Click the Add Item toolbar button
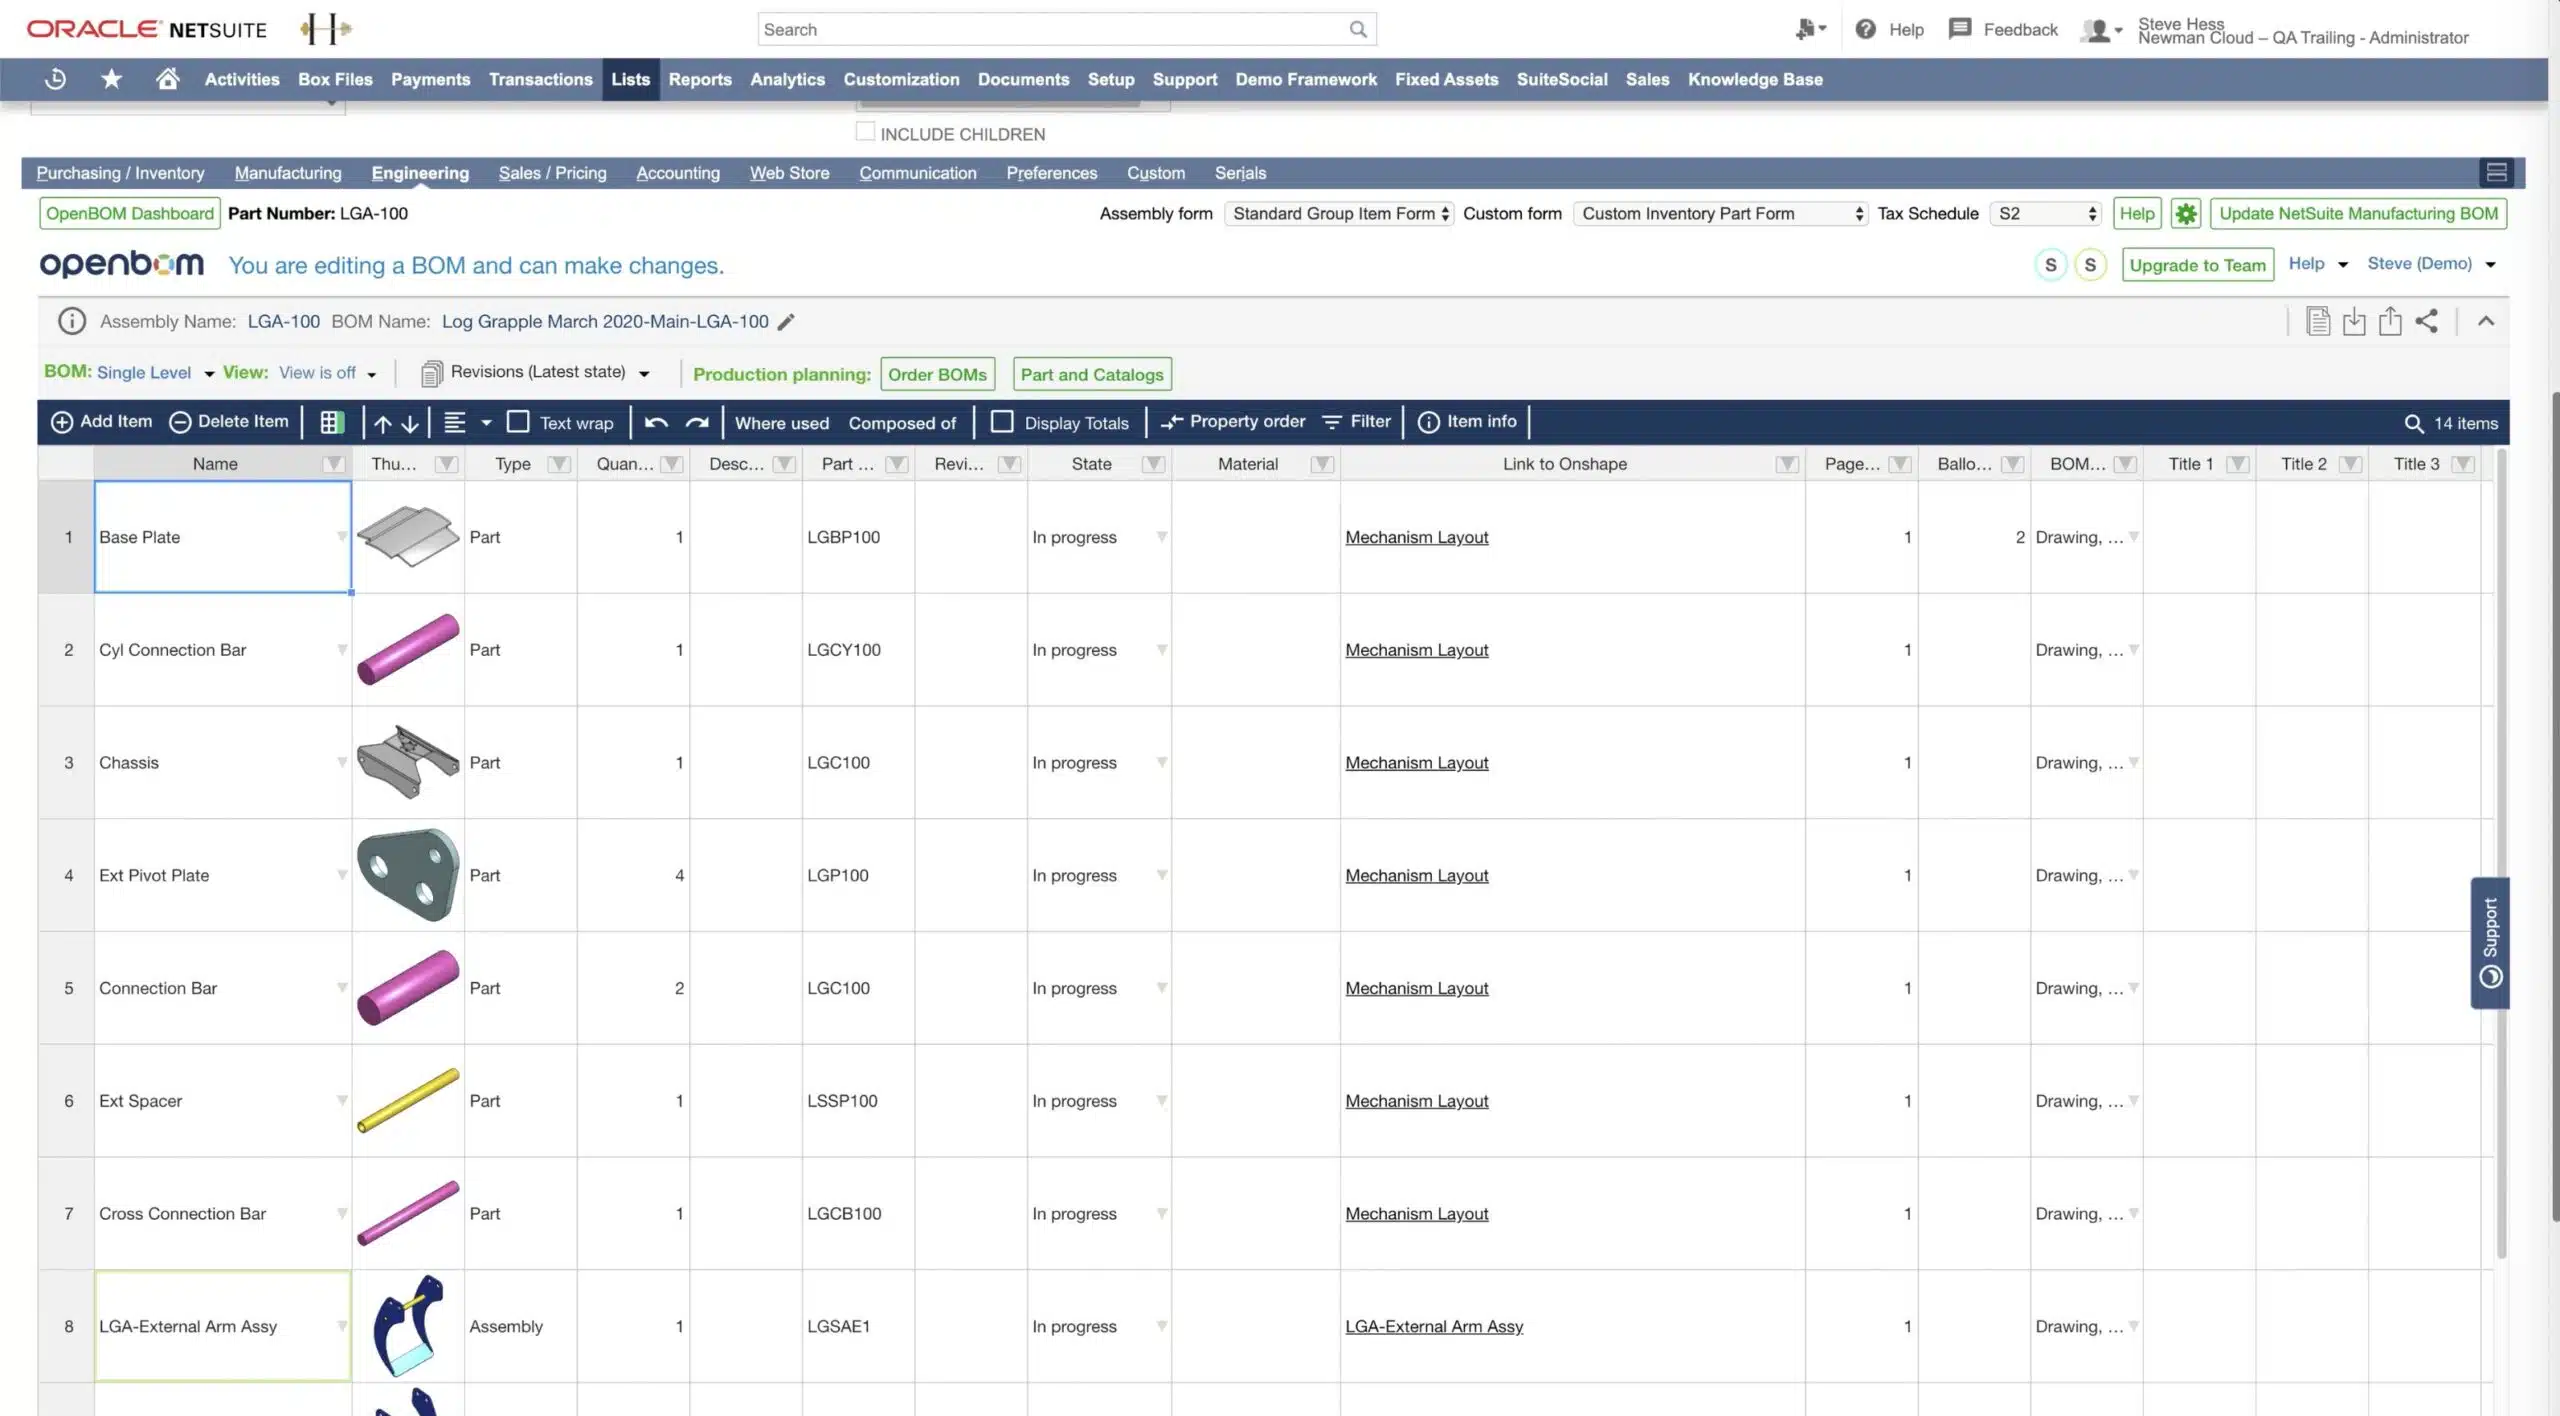The width and height of the screenshot is (2560, 1416). 102,422
